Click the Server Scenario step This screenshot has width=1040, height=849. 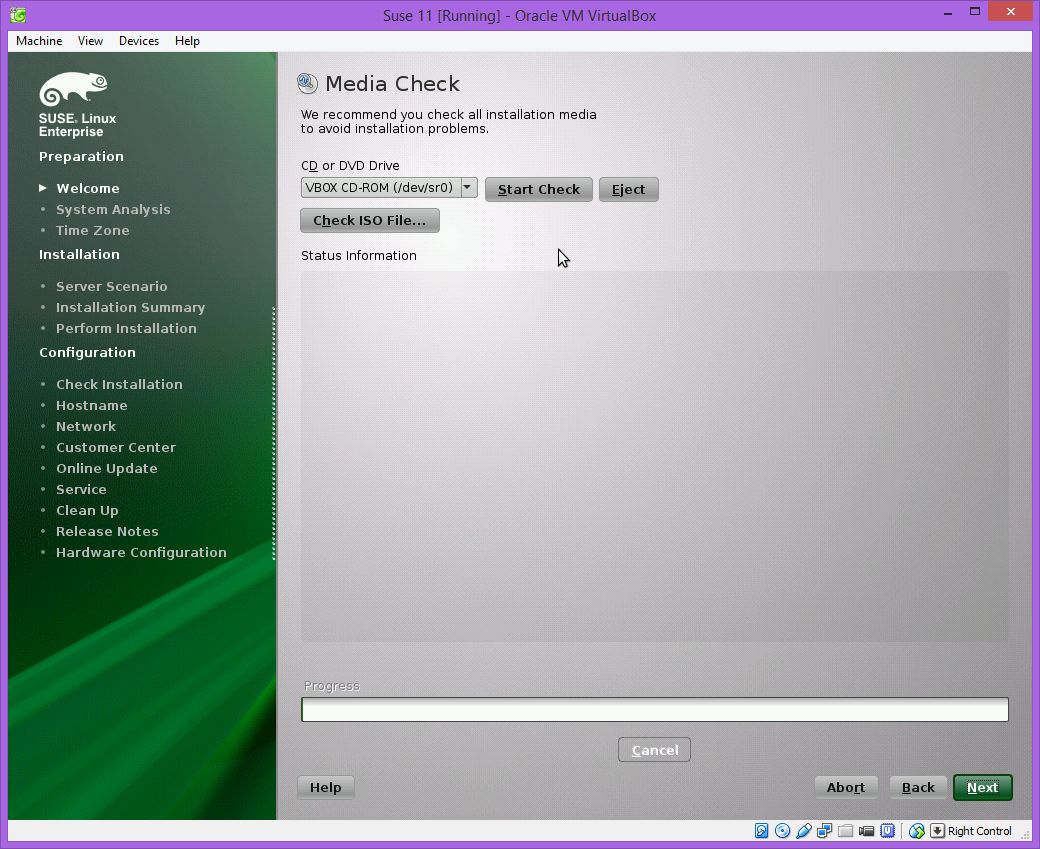click(x=111, y=287)
